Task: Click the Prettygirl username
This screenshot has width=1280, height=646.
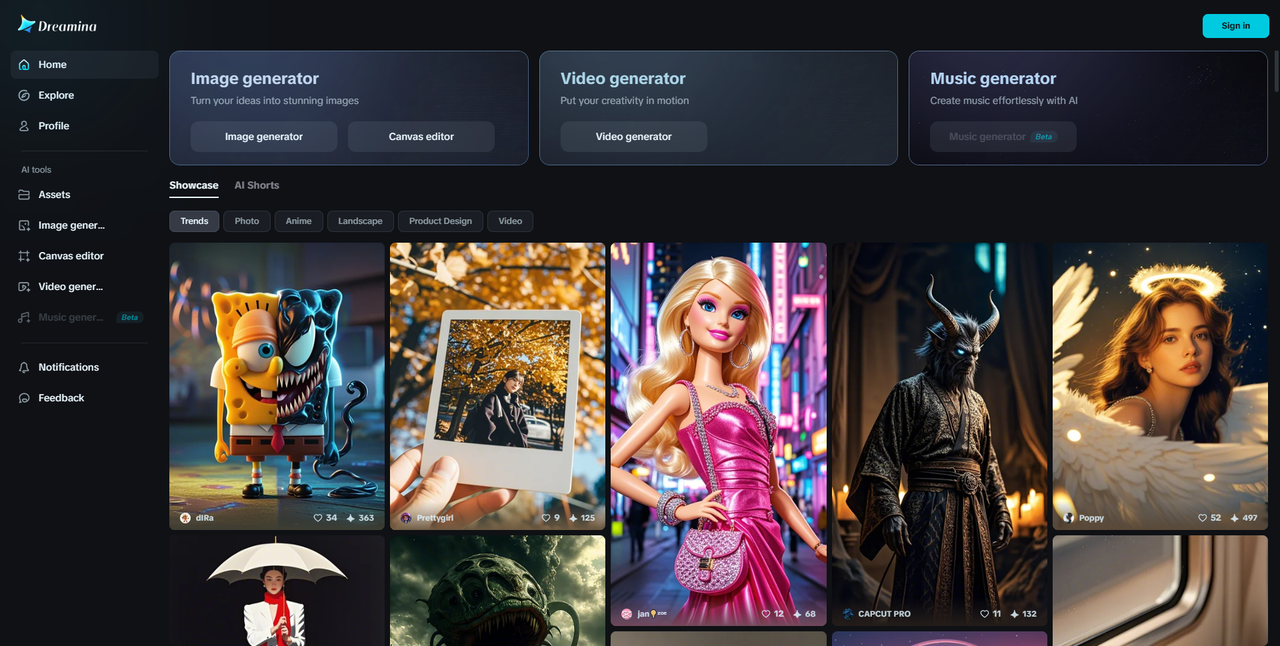Action: click(436, 518)
